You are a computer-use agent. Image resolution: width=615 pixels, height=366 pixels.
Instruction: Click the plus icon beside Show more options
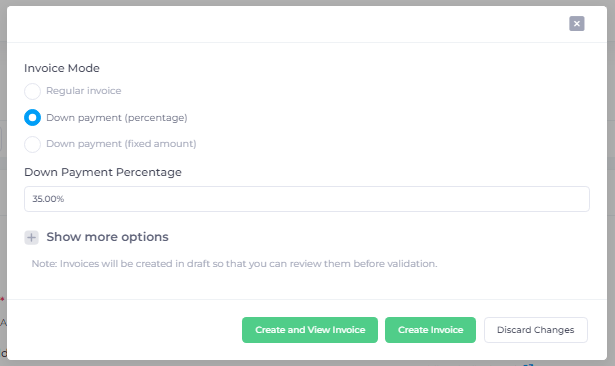pos(31,237)
